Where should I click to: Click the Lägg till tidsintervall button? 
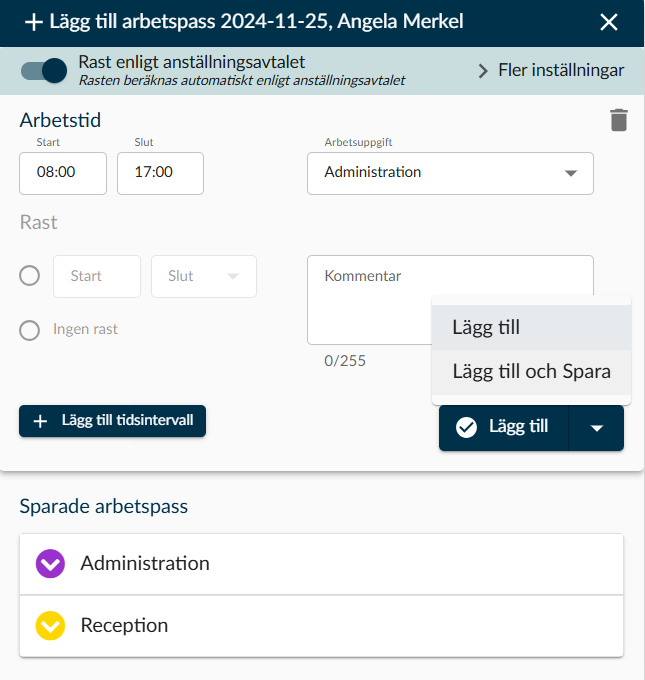tap(112, 421)
